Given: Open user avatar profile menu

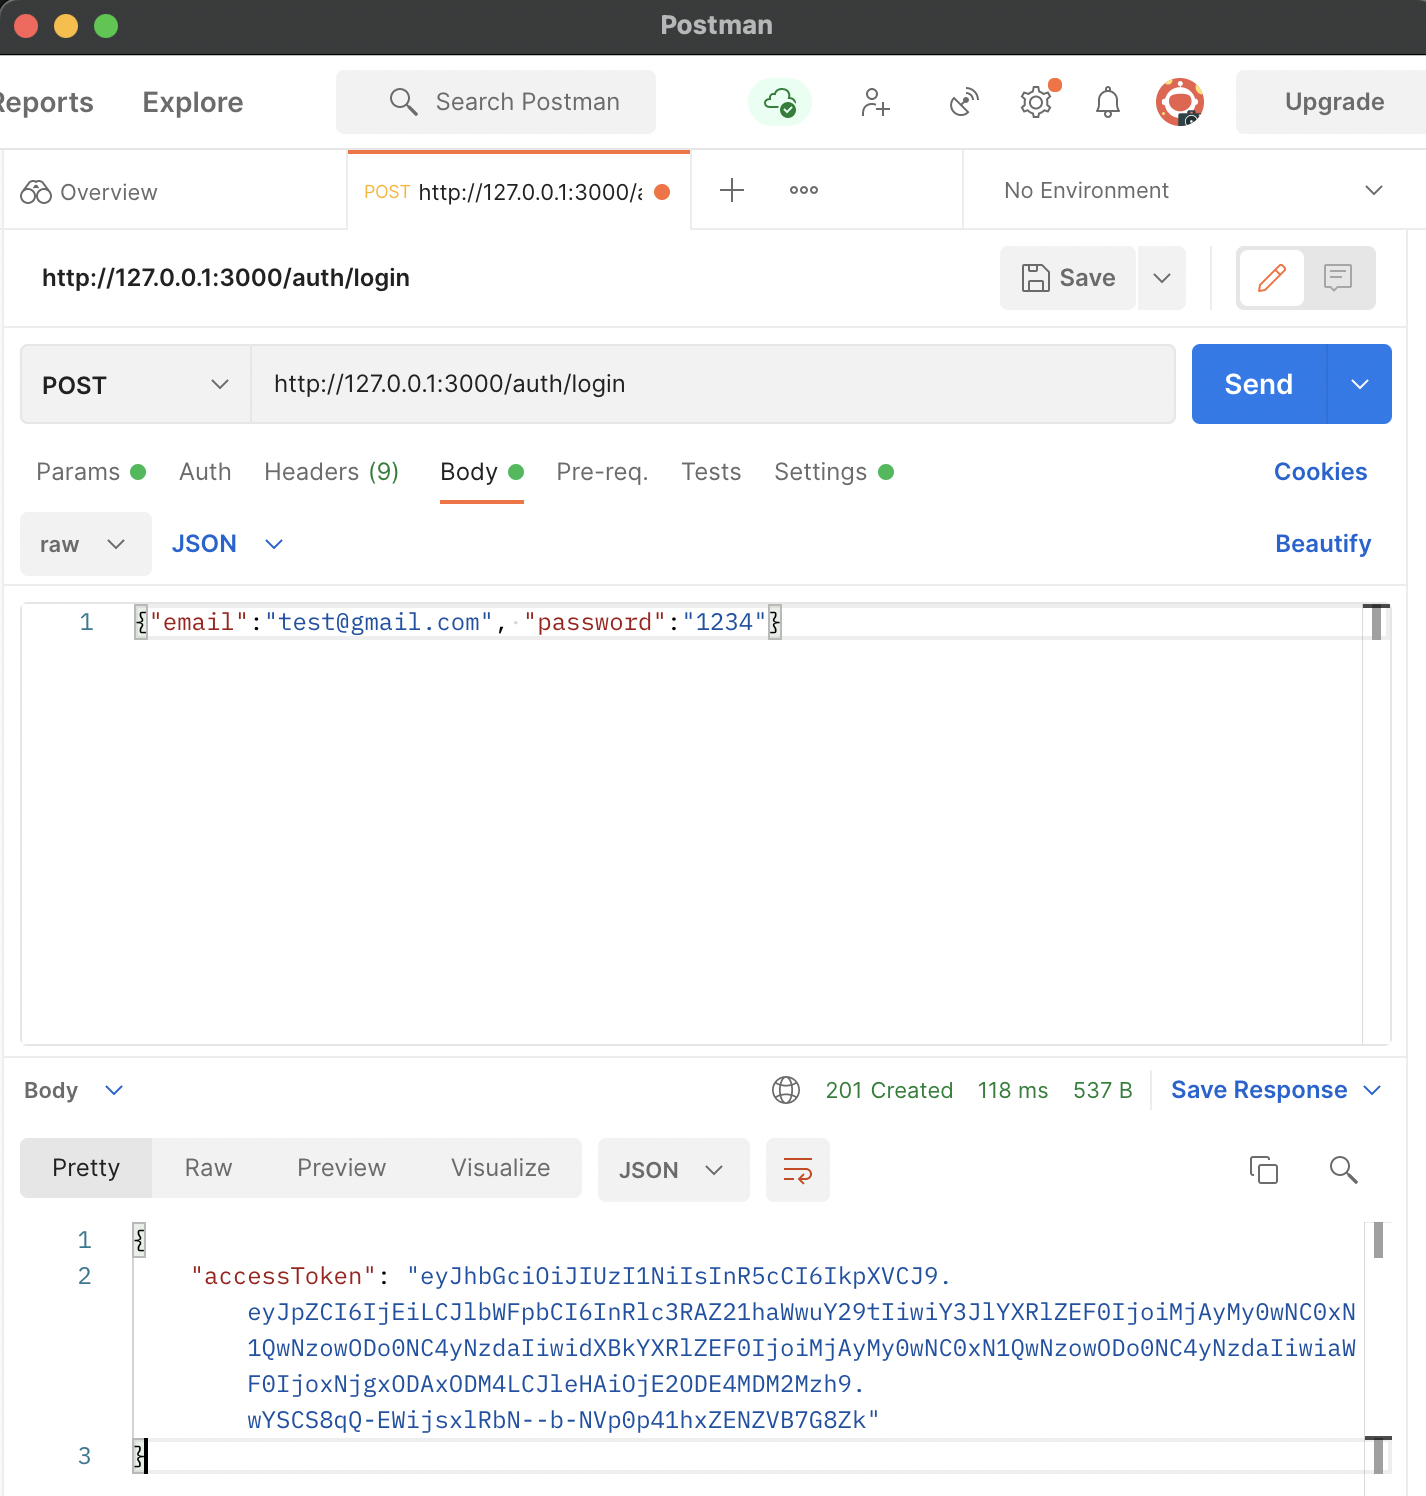Looking at the screenshot, I should [x=1180, y=102].
